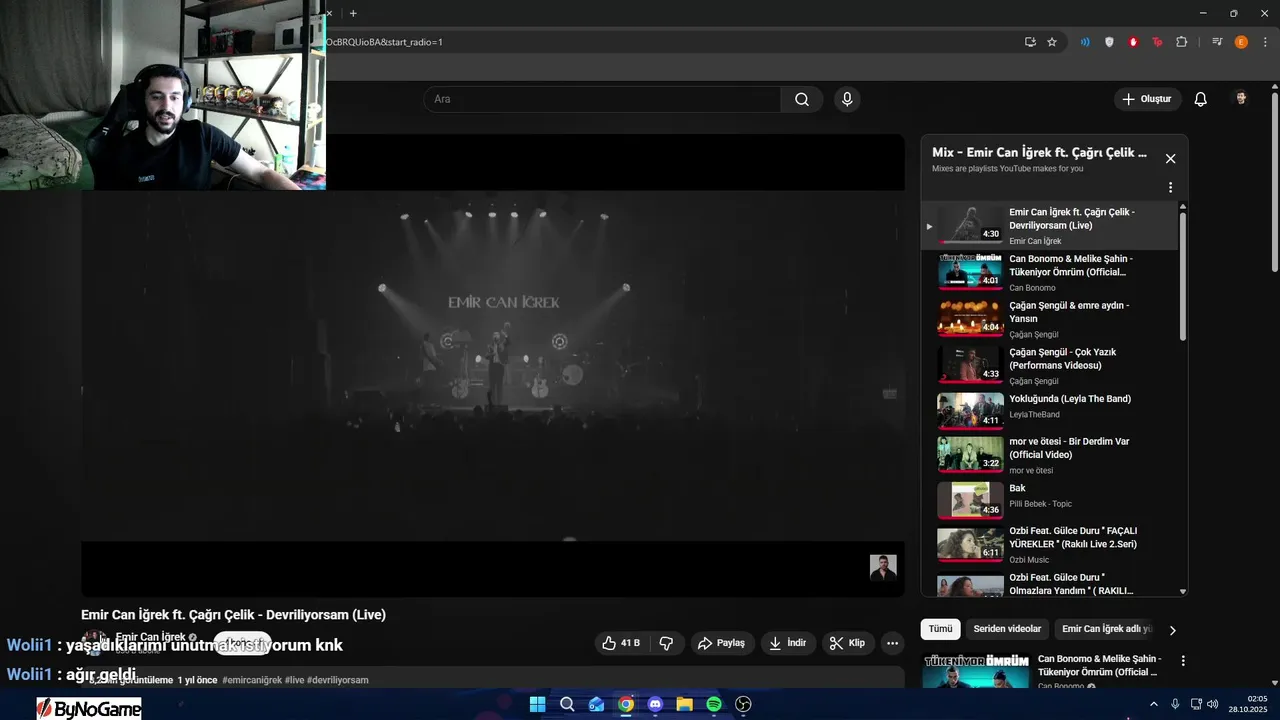Open the Chrome three-dot menu
The image size is (1280, 720).
coord(1263,42)
